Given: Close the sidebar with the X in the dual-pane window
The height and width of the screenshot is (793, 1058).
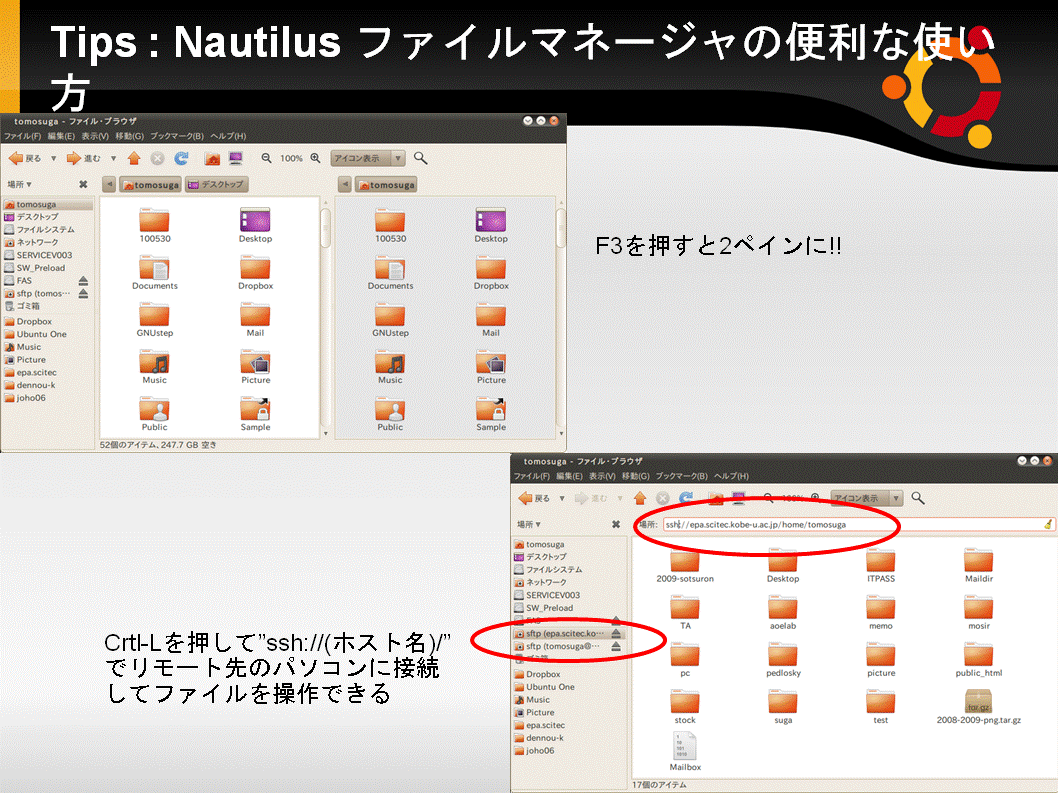Looking at the screenshot, I should pyautogui.click(x=83, y=184).
